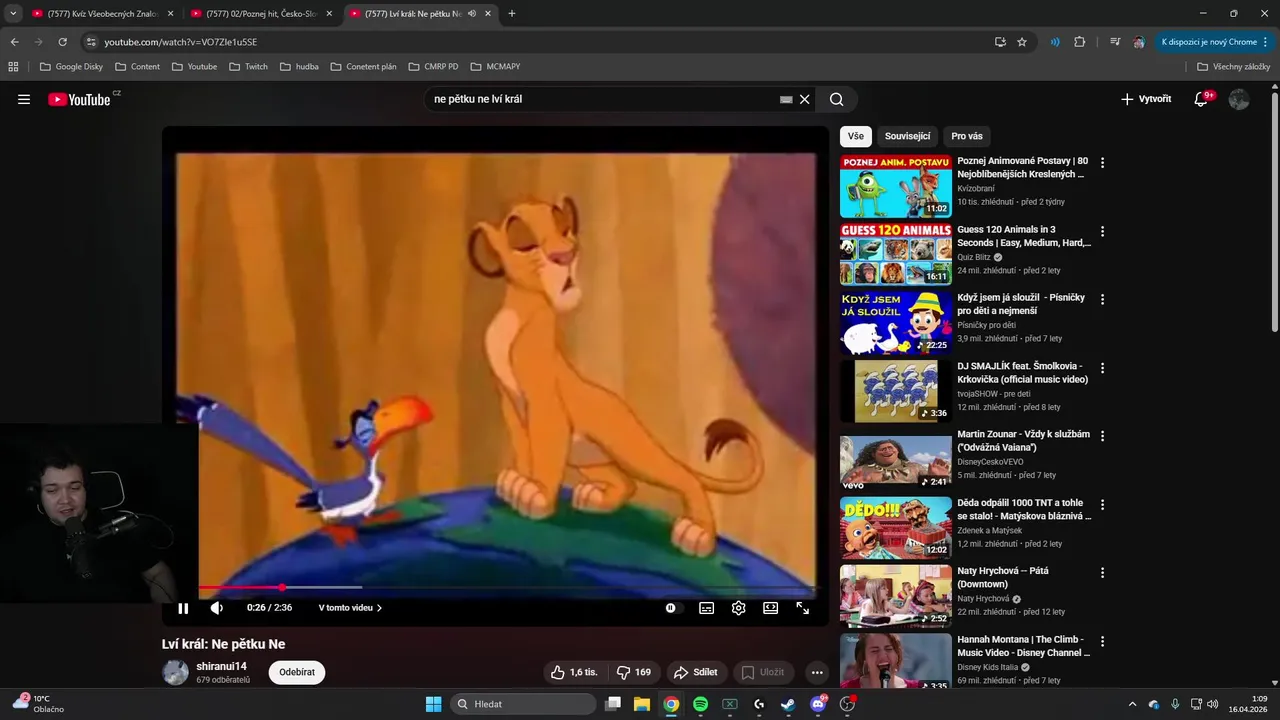Select the 'Související' filter chip

(x=907, y=136)
